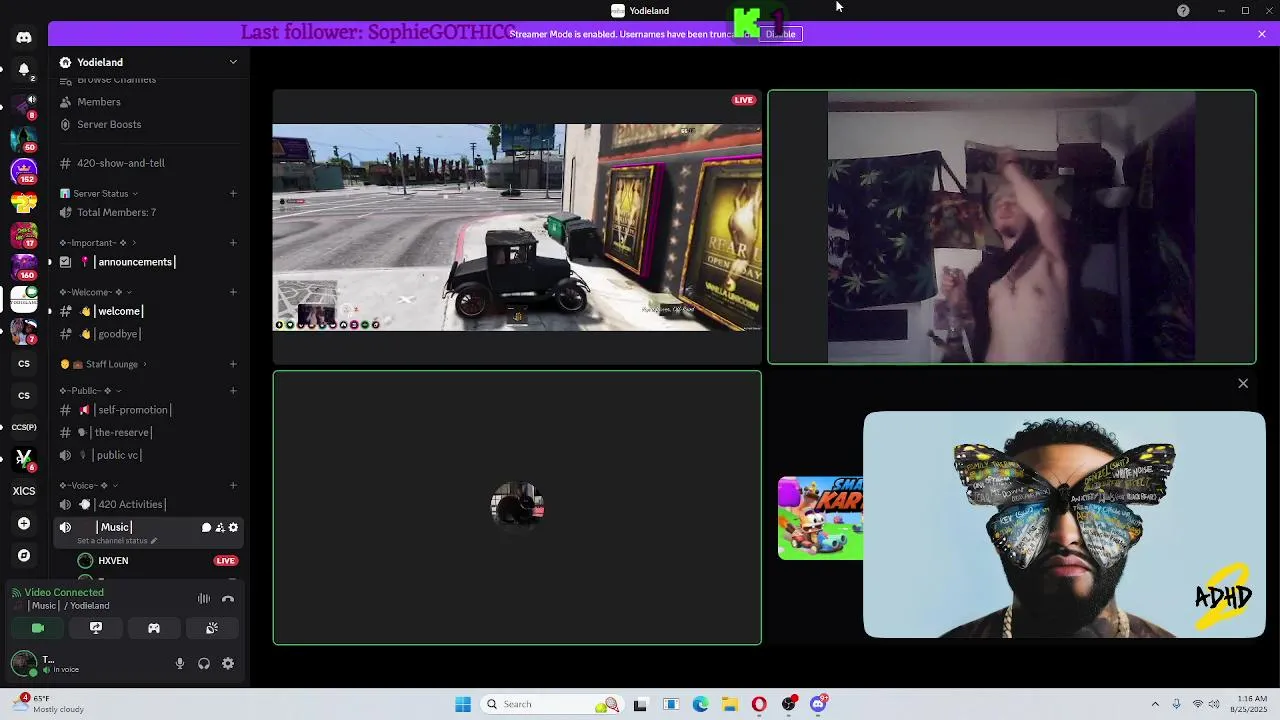Start an Activity via the game controller button
The width and height of the screenshot is (1280, 720).
(154, 628)
